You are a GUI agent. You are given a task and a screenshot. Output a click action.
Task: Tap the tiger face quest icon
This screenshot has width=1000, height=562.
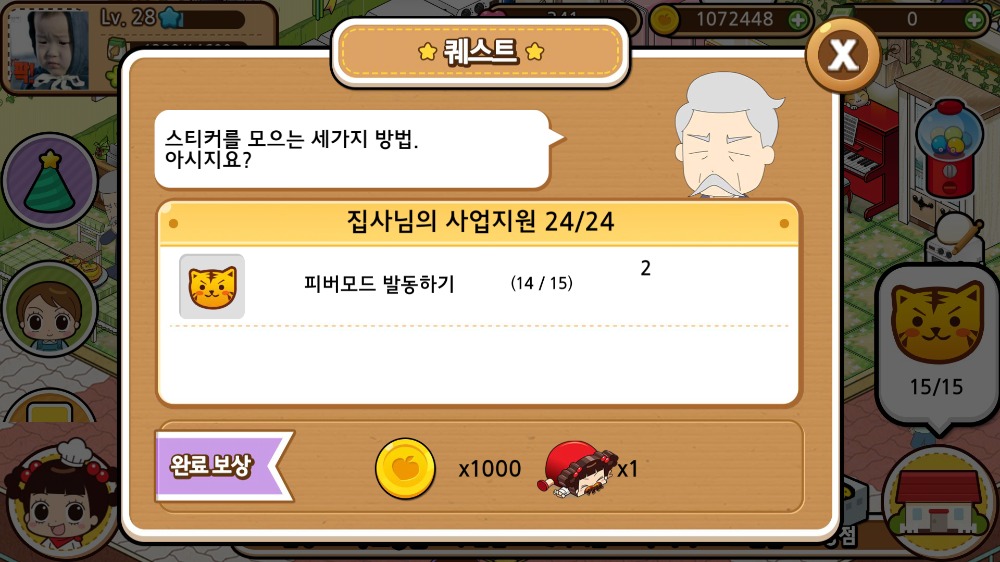[x=212, y=286]
